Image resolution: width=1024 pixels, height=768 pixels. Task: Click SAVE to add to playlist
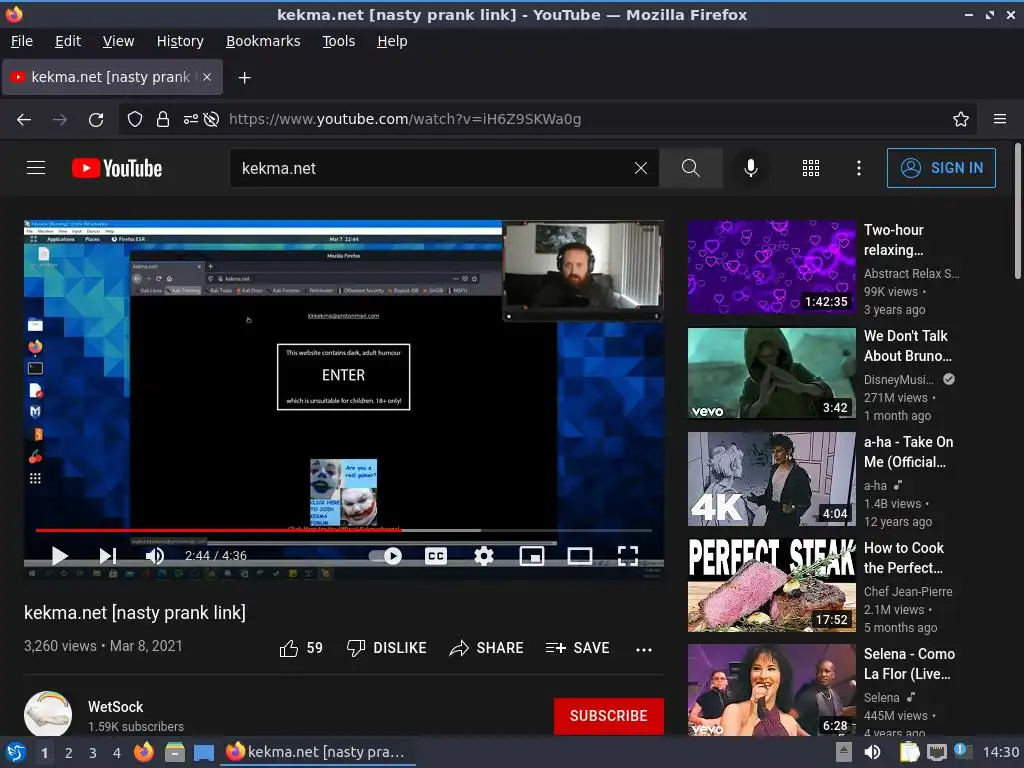tap(577, 648)
